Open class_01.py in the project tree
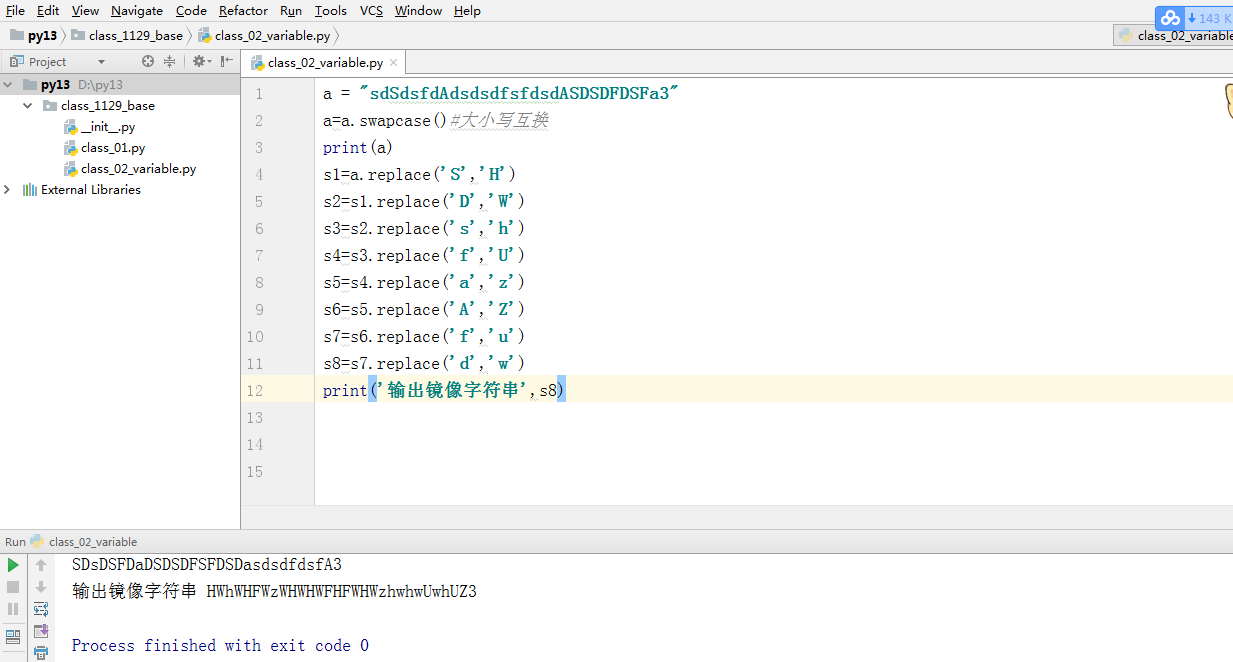The image size is (1233, 662). click(113, 148)
